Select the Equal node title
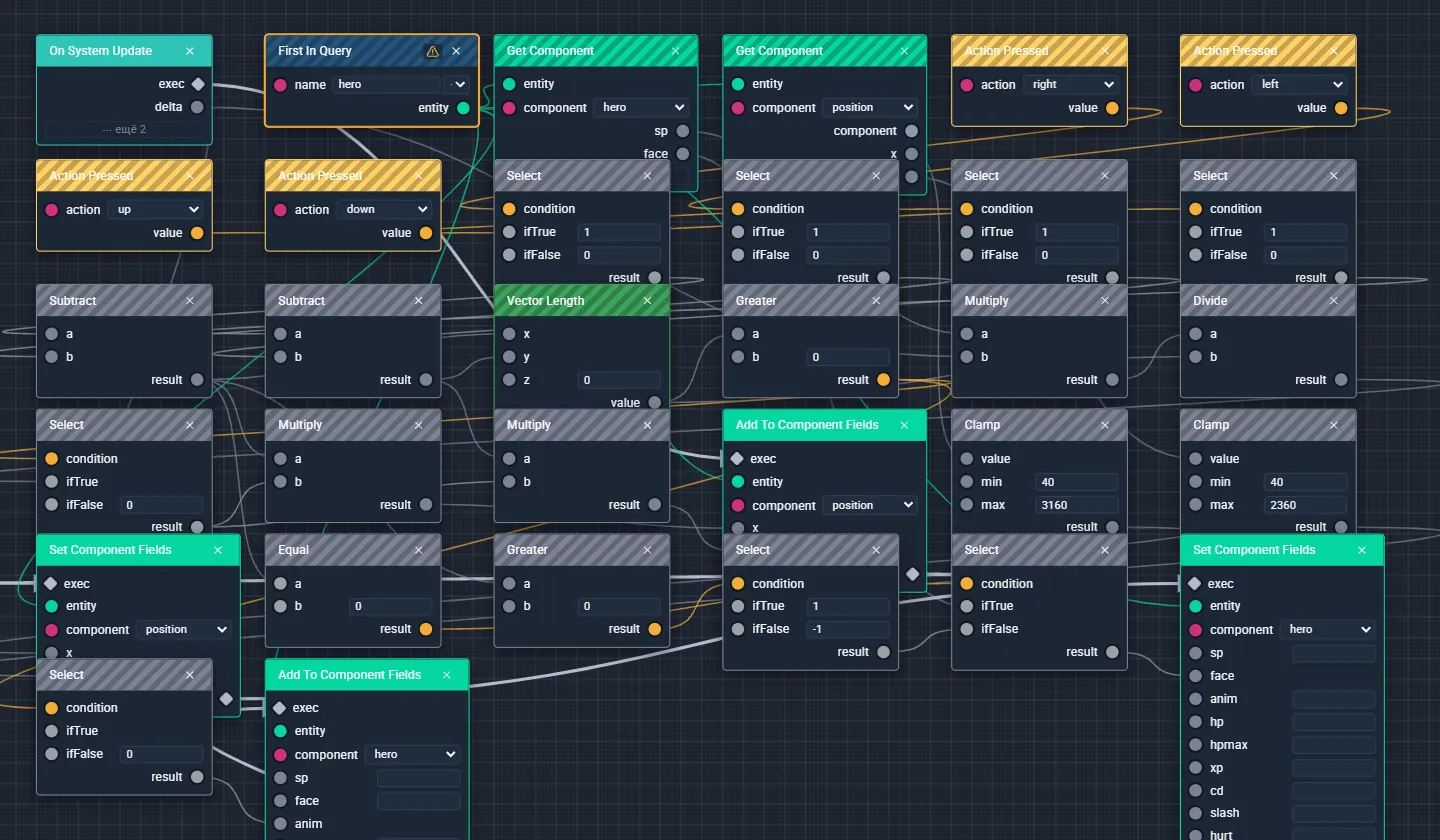 (x=294, y=550)
